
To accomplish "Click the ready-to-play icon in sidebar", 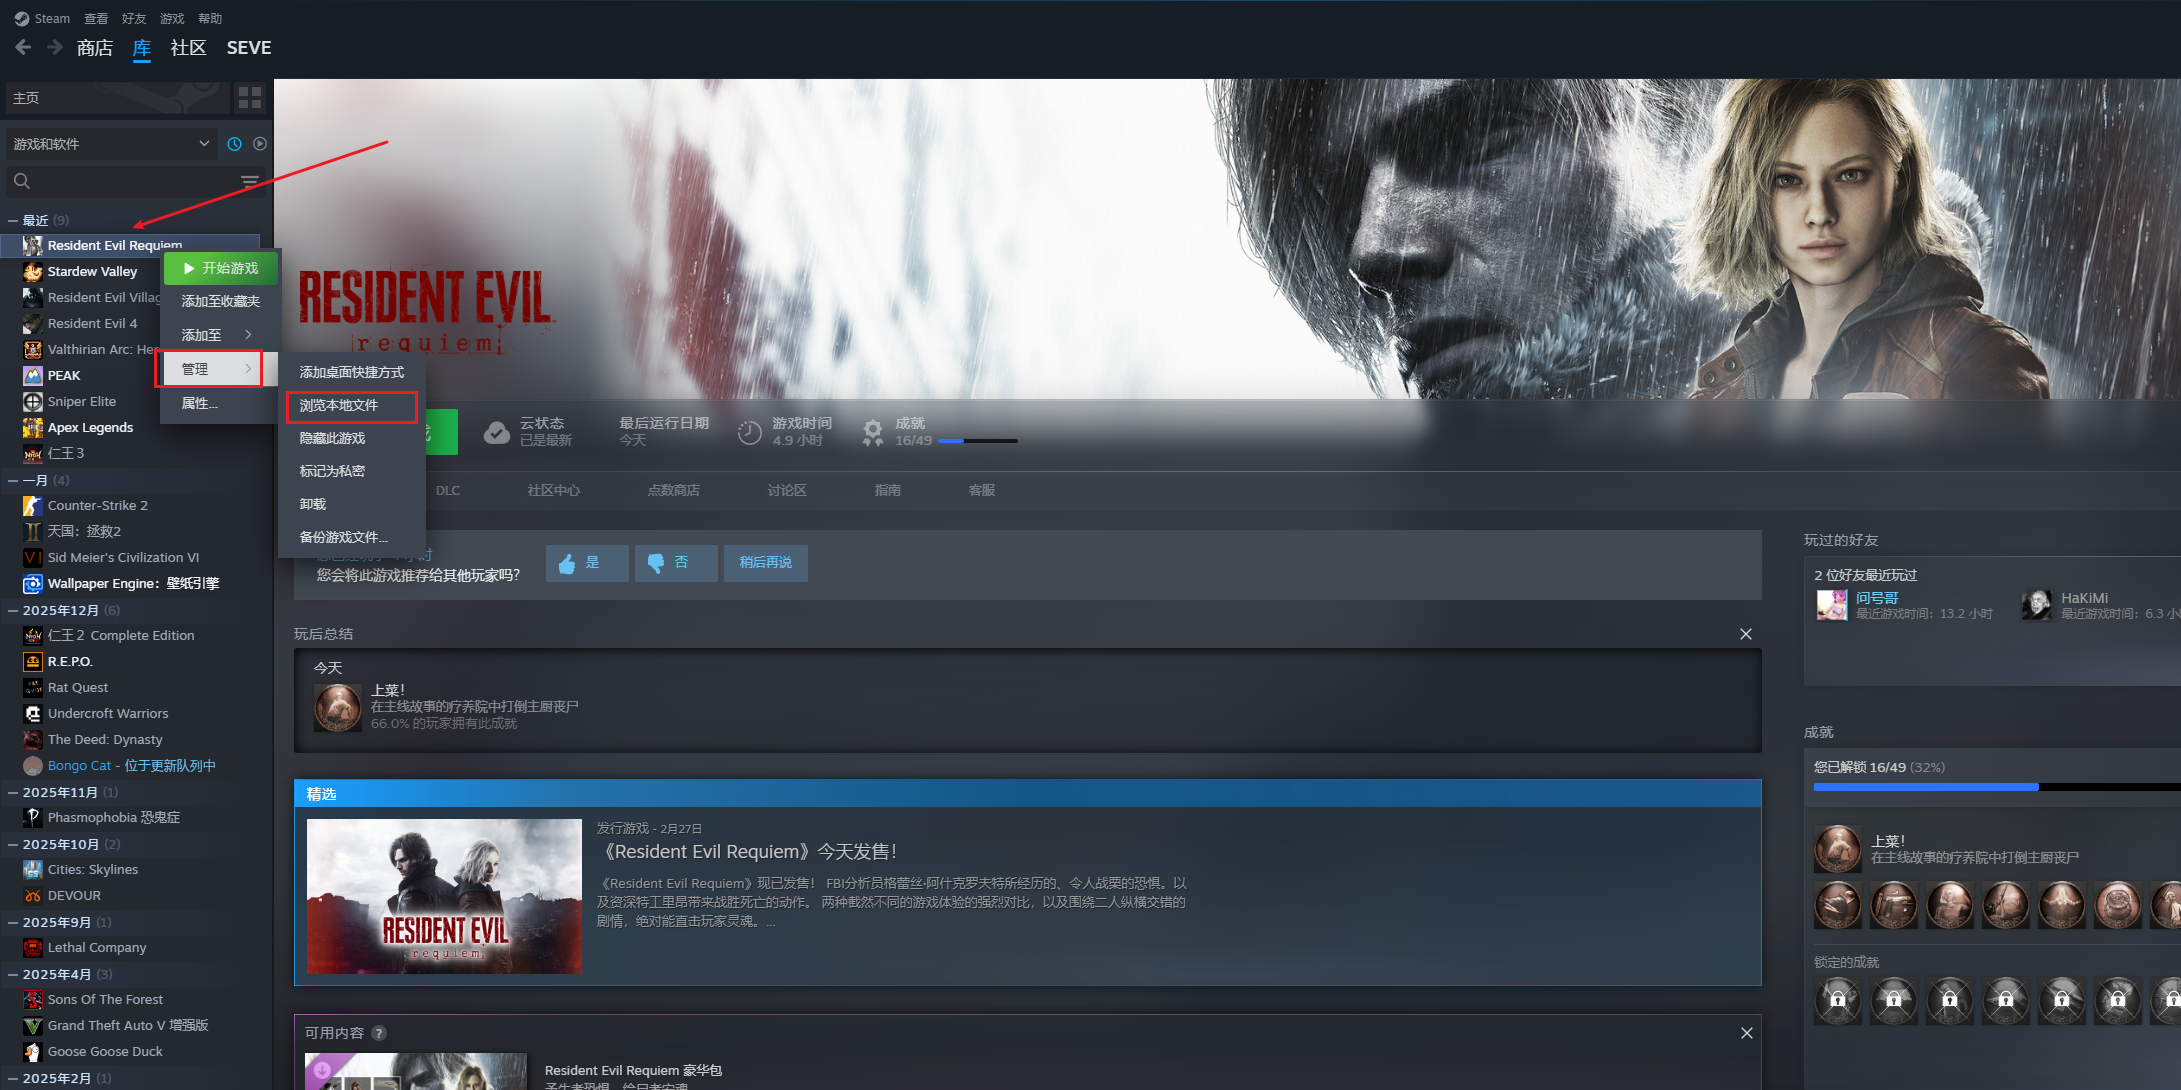I will [x=260, y=144].
